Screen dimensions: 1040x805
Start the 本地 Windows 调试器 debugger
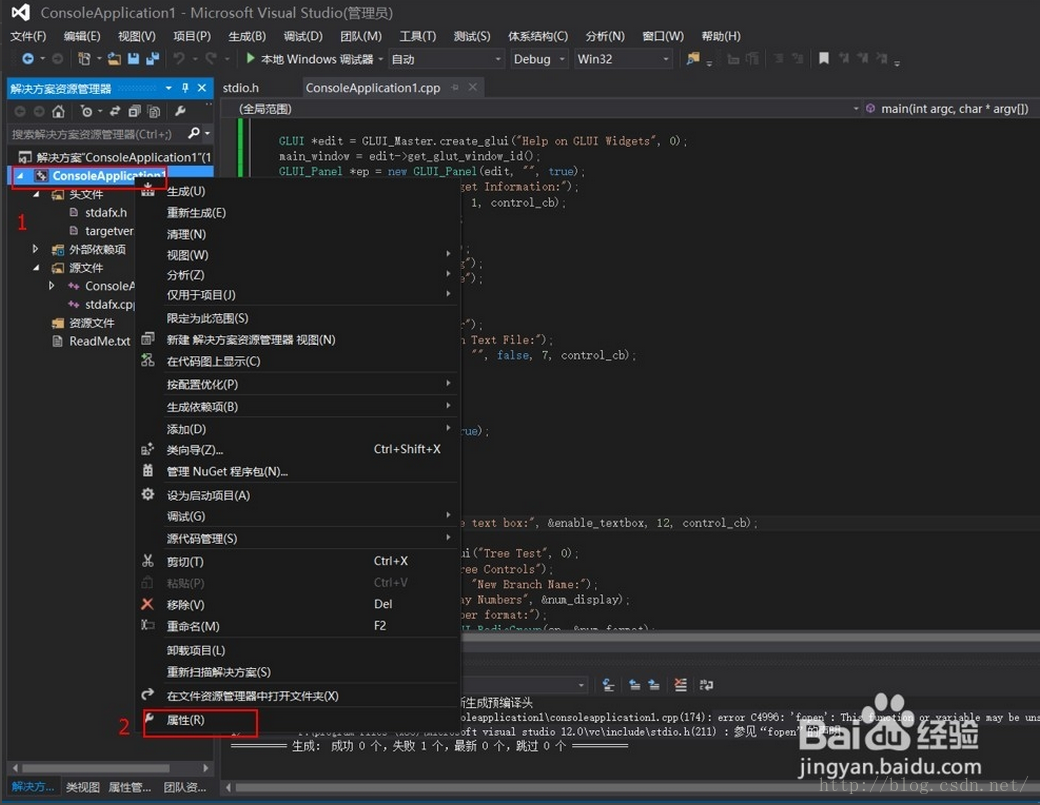310,59
